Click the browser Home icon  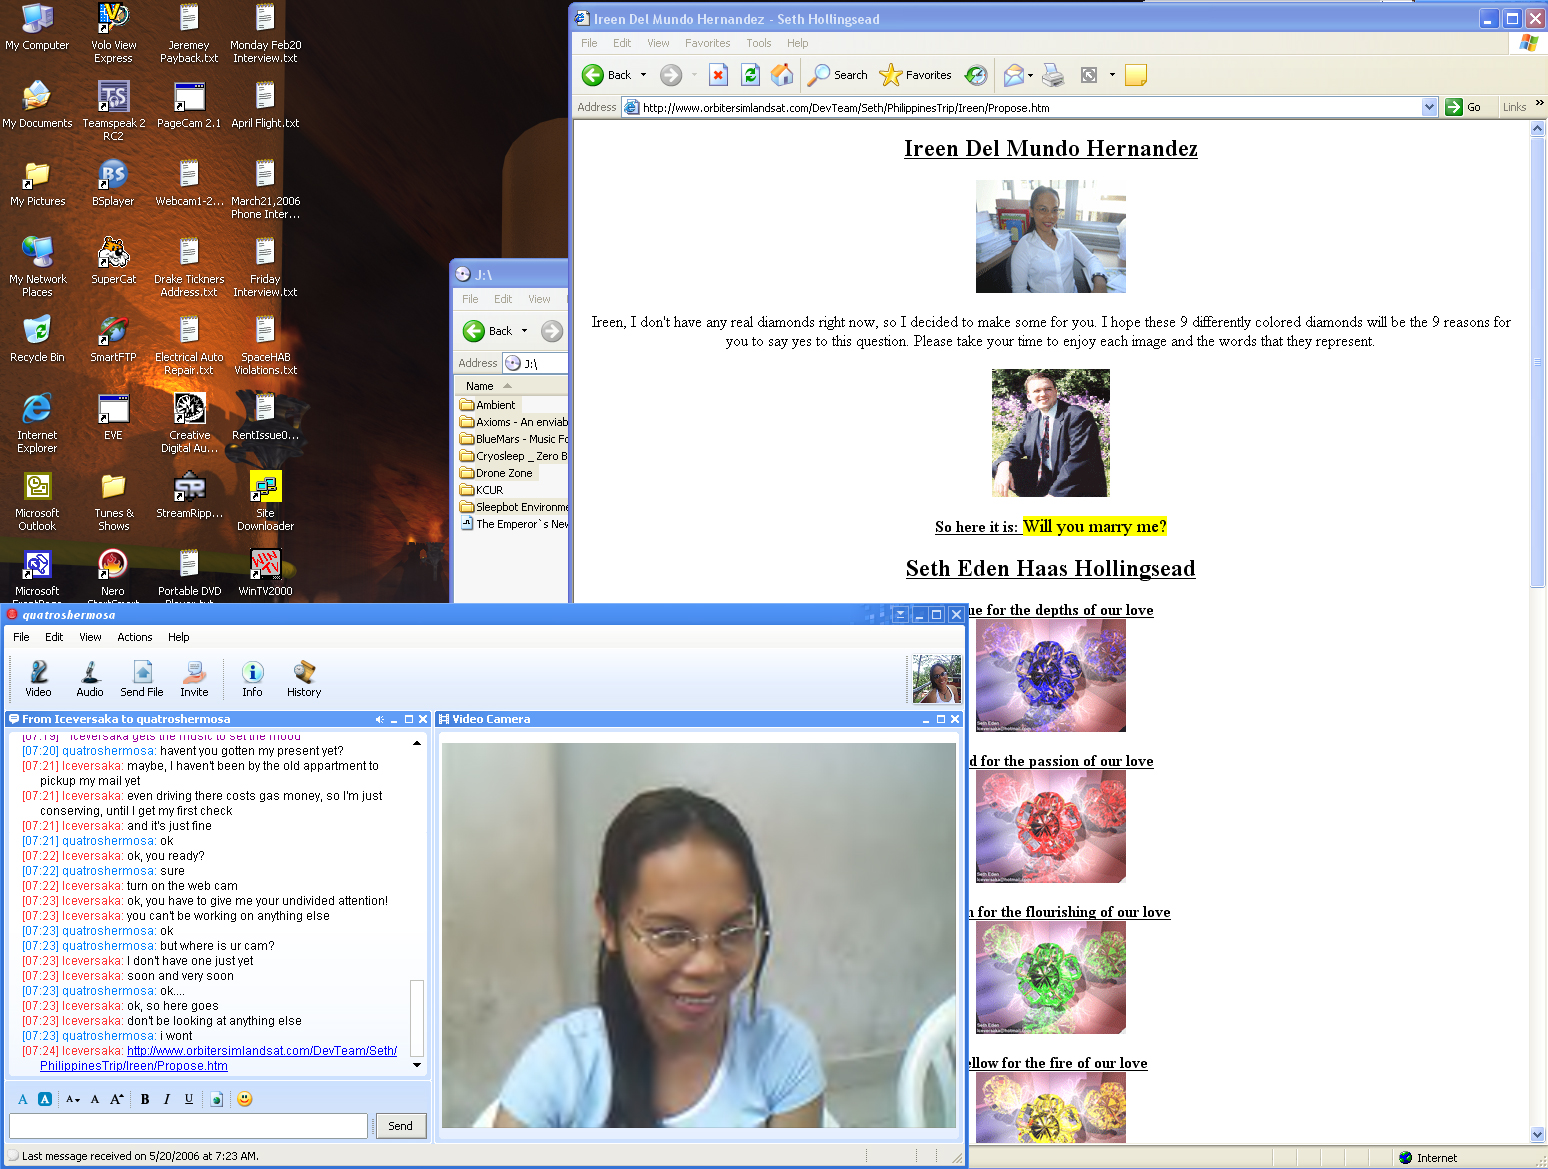tap(782, 75)
